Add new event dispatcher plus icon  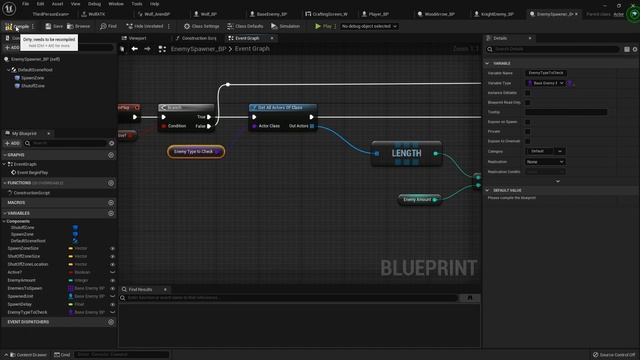[111, 322]
